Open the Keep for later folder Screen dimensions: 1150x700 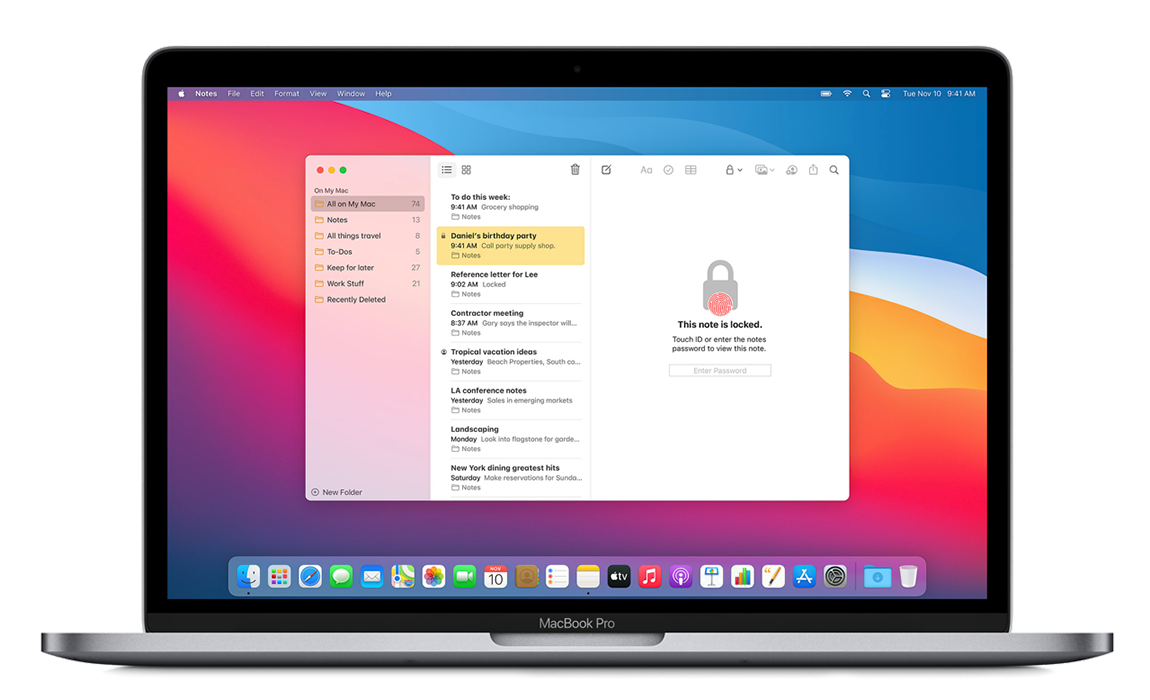pyautogui.click(x=367, y=268)
